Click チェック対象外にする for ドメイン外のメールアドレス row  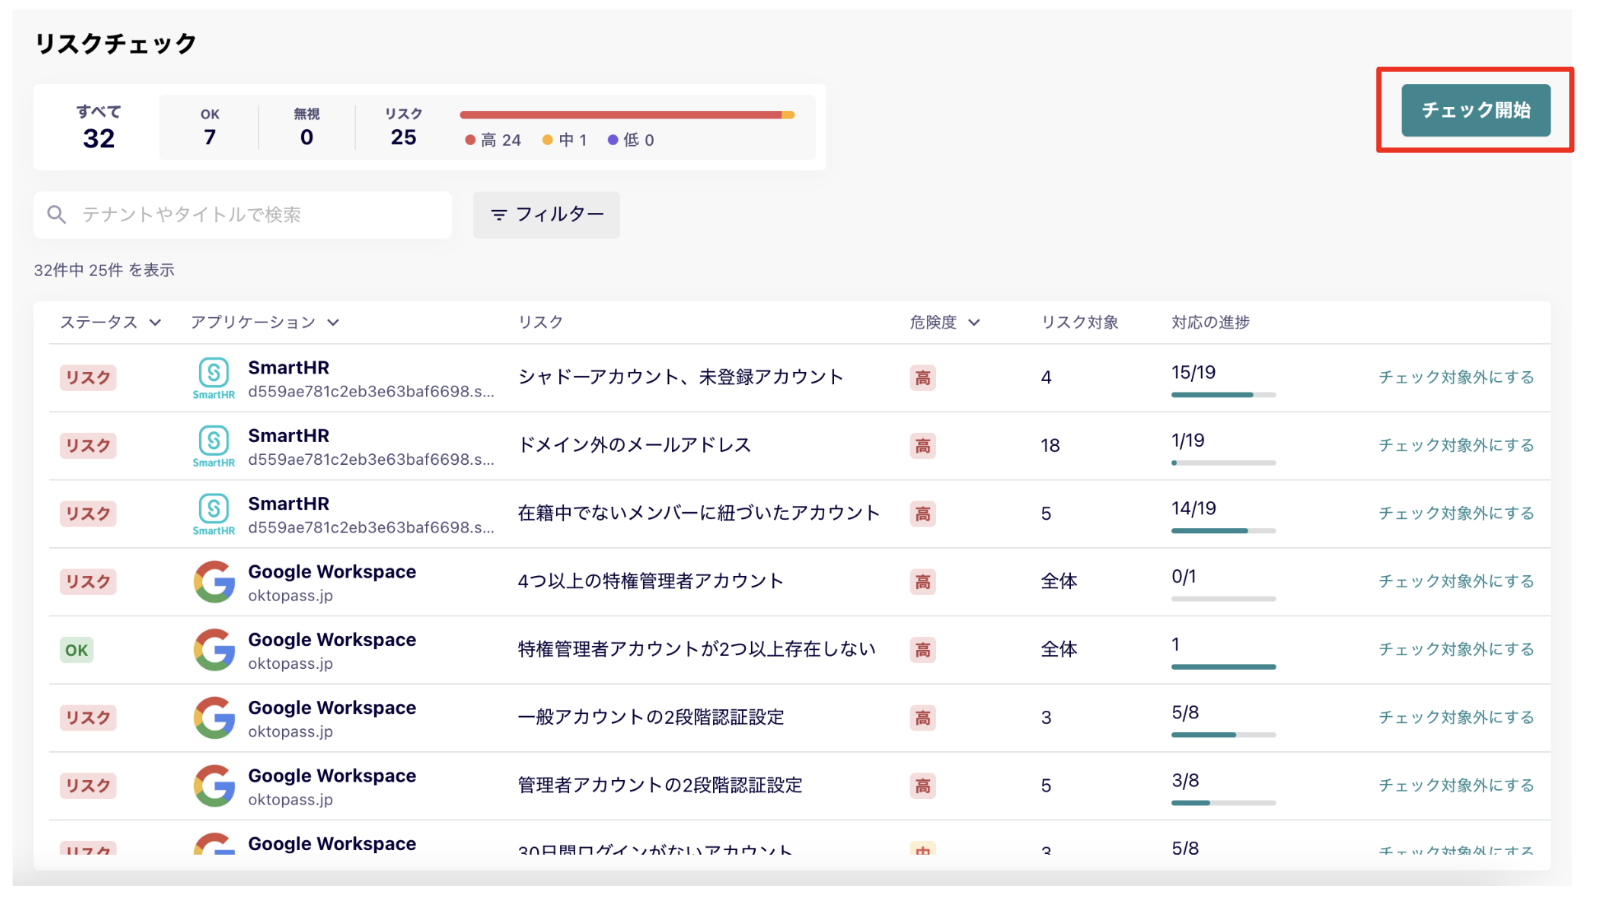pyautogui.click(x=1456, y=445)
